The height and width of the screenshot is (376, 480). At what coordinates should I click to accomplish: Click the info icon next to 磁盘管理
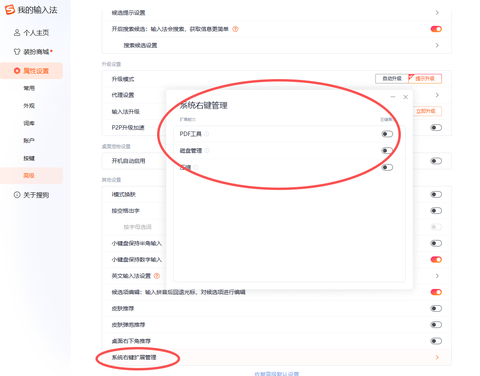click(207, 151)
